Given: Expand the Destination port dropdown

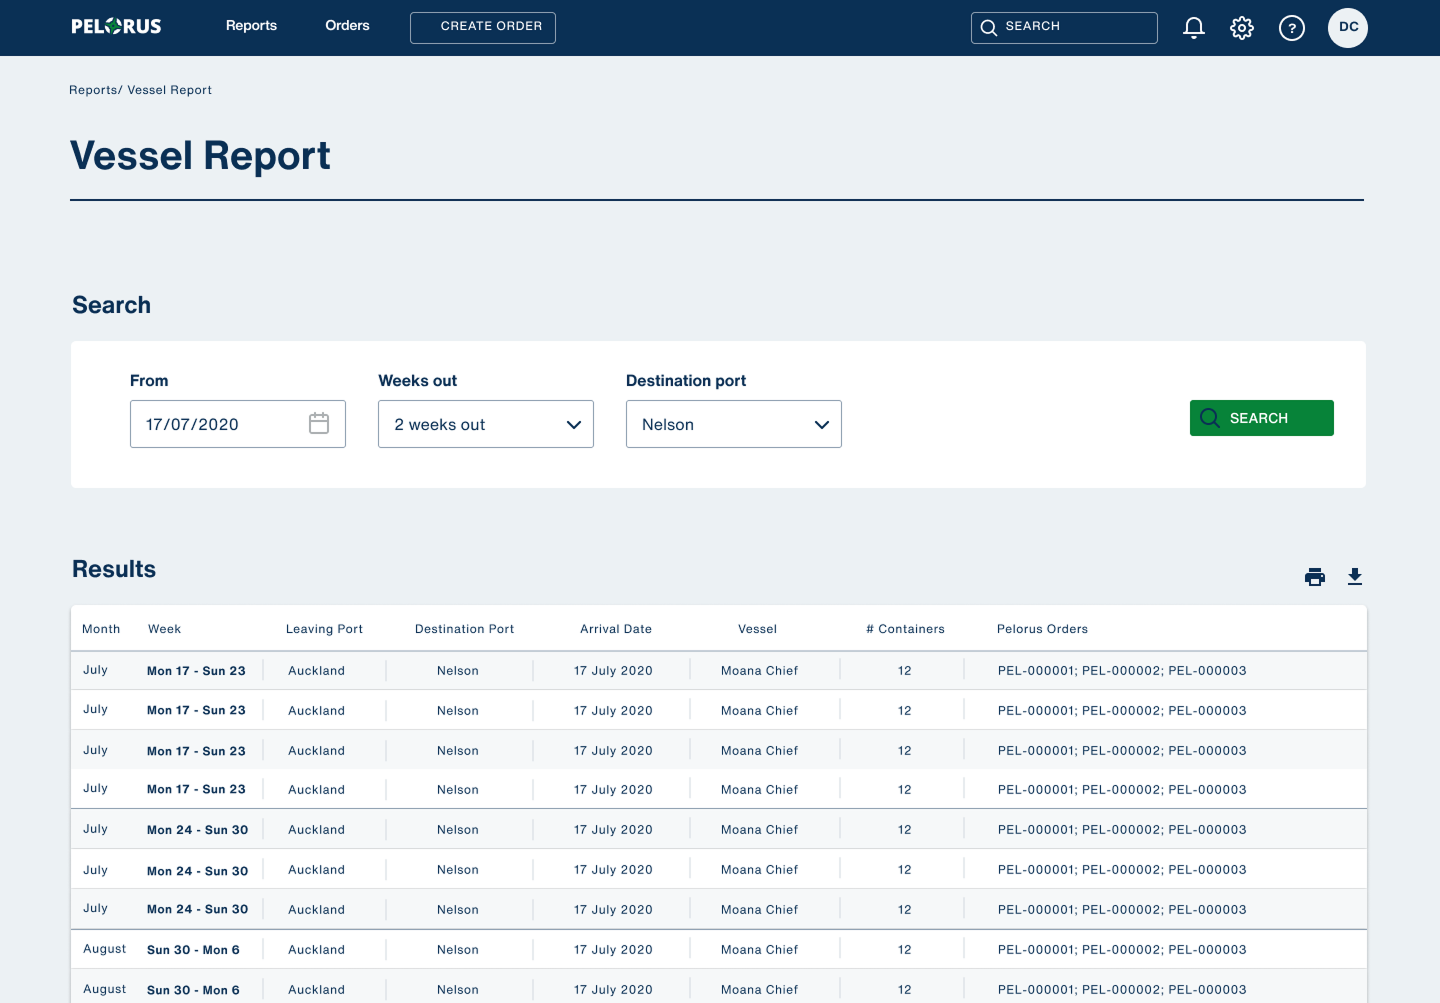Looking at the screenshot, I should [x=734, y=424].
